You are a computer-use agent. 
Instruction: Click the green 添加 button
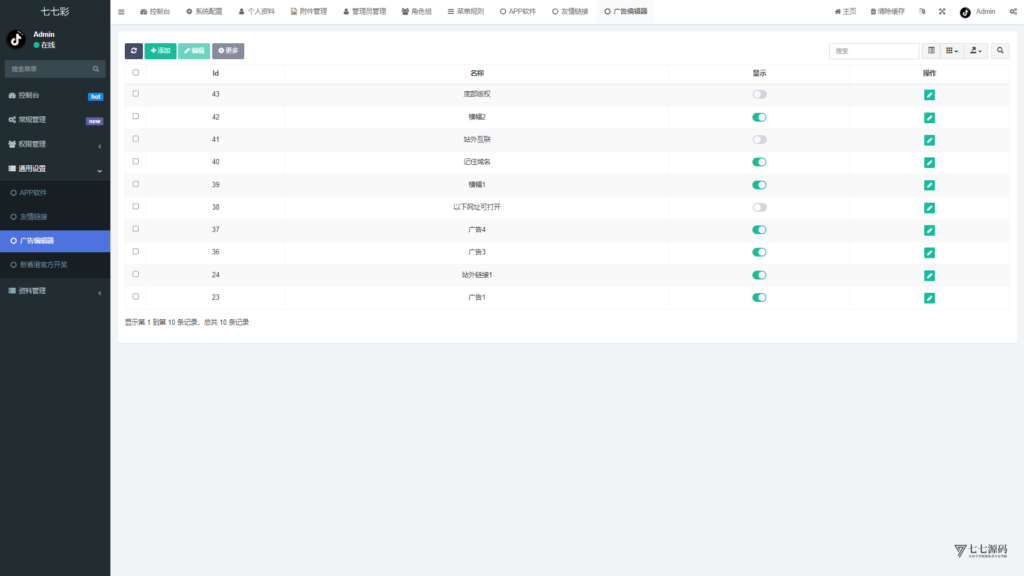(160, 50)
